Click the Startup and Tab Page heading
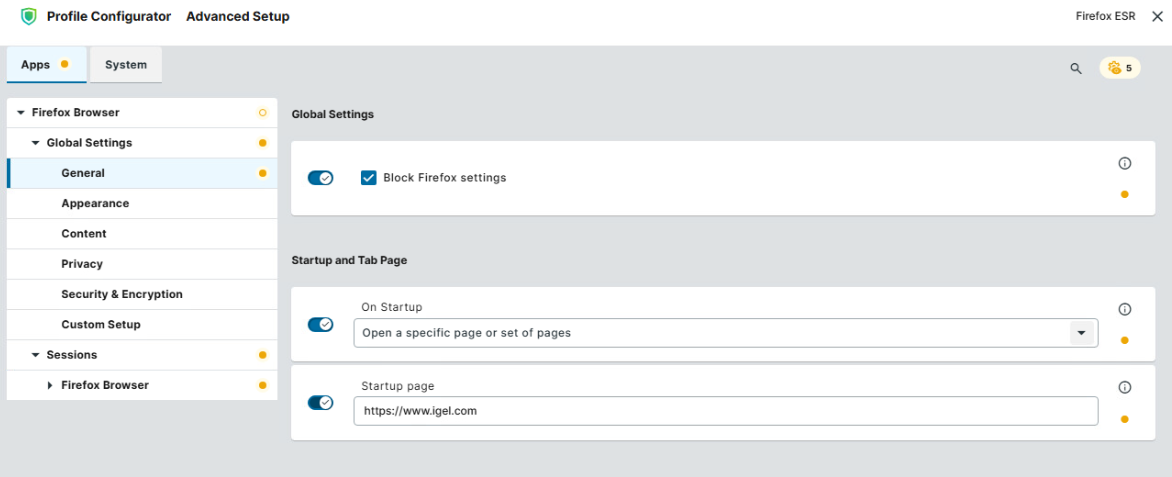Viewport: 1172px width, 477px height. pyautogui.click(x=349, y=260)
